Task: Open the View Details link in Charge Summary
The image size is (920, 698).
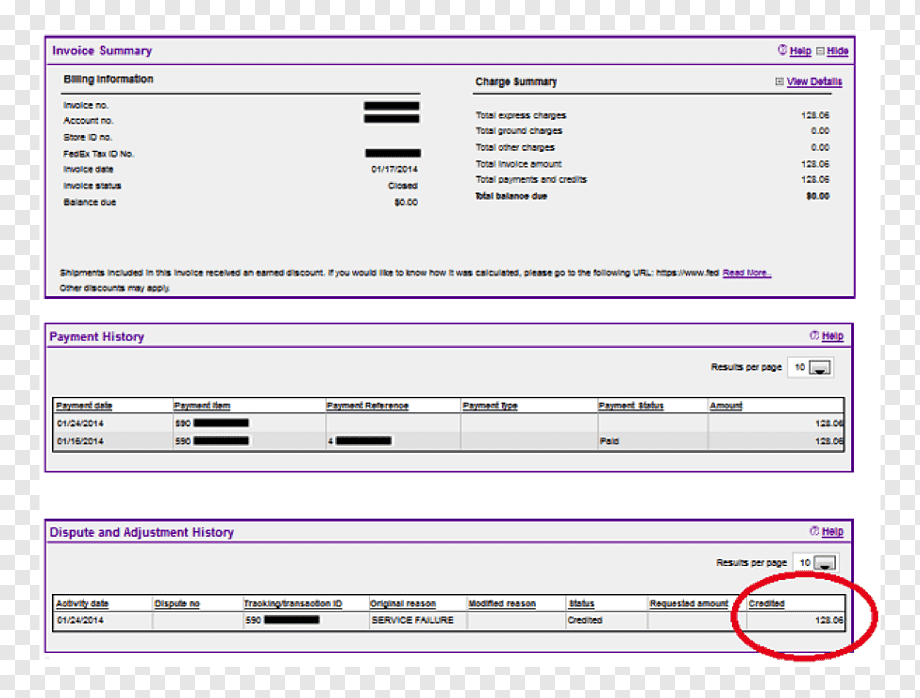Action: pos(814,82)
